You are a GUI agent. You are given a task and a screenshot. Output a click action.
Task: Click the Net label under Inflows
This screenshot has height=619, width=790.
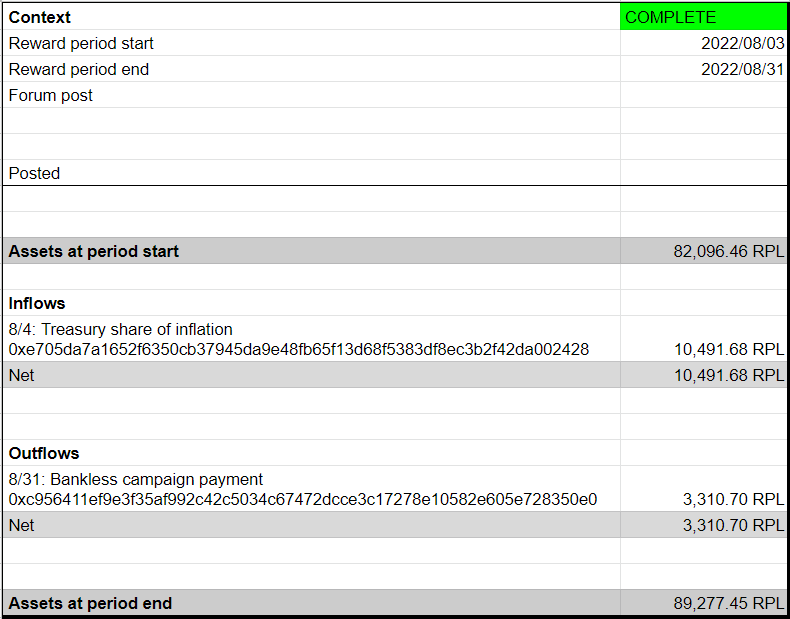pyautogui.click(x=21, y=375)
